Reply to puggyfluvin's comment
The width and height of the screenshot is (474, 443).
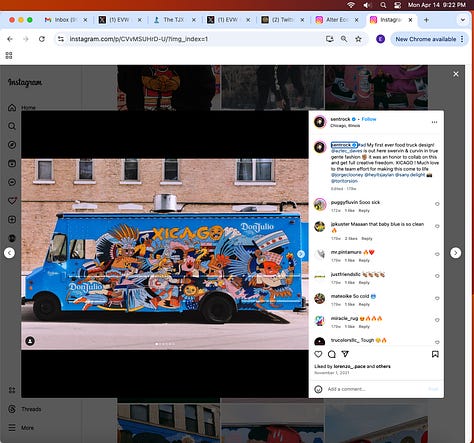pos(364,211)
